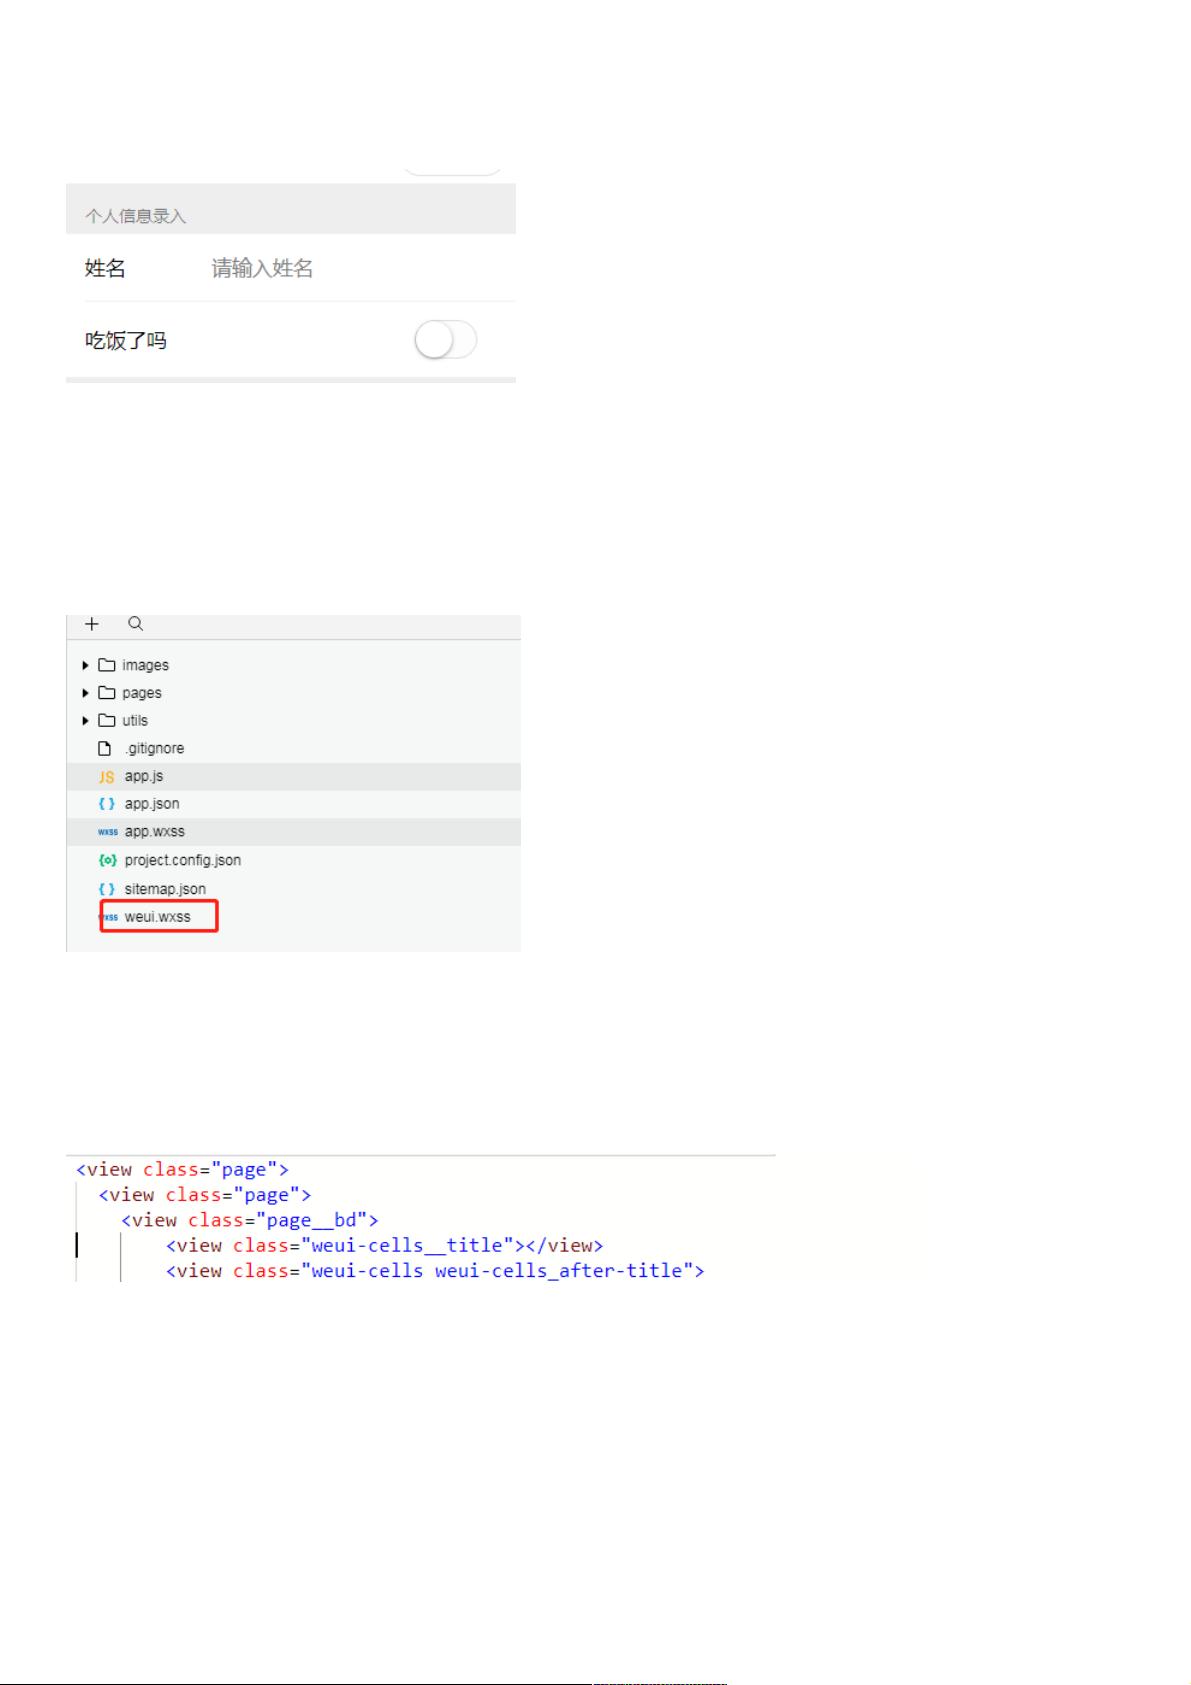Viewport: 1191px width, 1685px height.
Task: Click the search magnifier icon in file panel
Action: pyautogui.click(x=136, y=624)
